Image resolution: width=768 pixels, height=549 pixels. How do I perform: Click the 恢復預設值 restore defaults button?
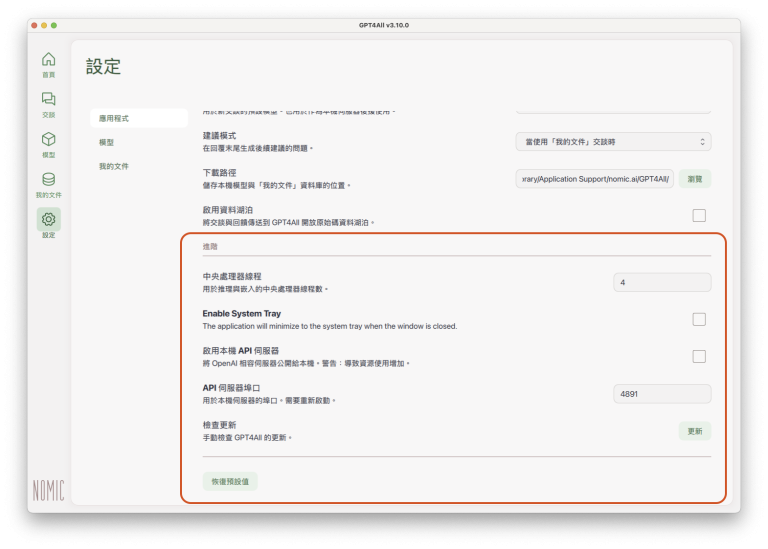point(230,481)
